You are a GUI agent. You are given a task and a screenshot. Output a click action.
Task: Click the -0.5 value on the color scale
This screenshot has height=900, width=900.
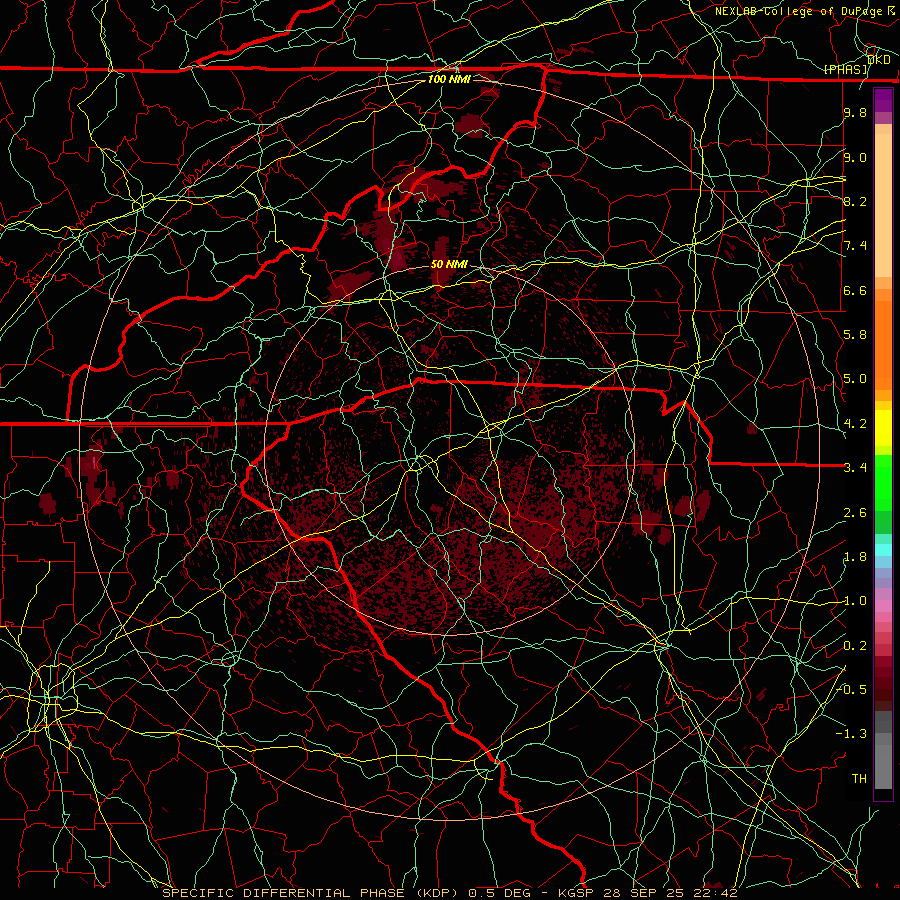tap(852, 690)
